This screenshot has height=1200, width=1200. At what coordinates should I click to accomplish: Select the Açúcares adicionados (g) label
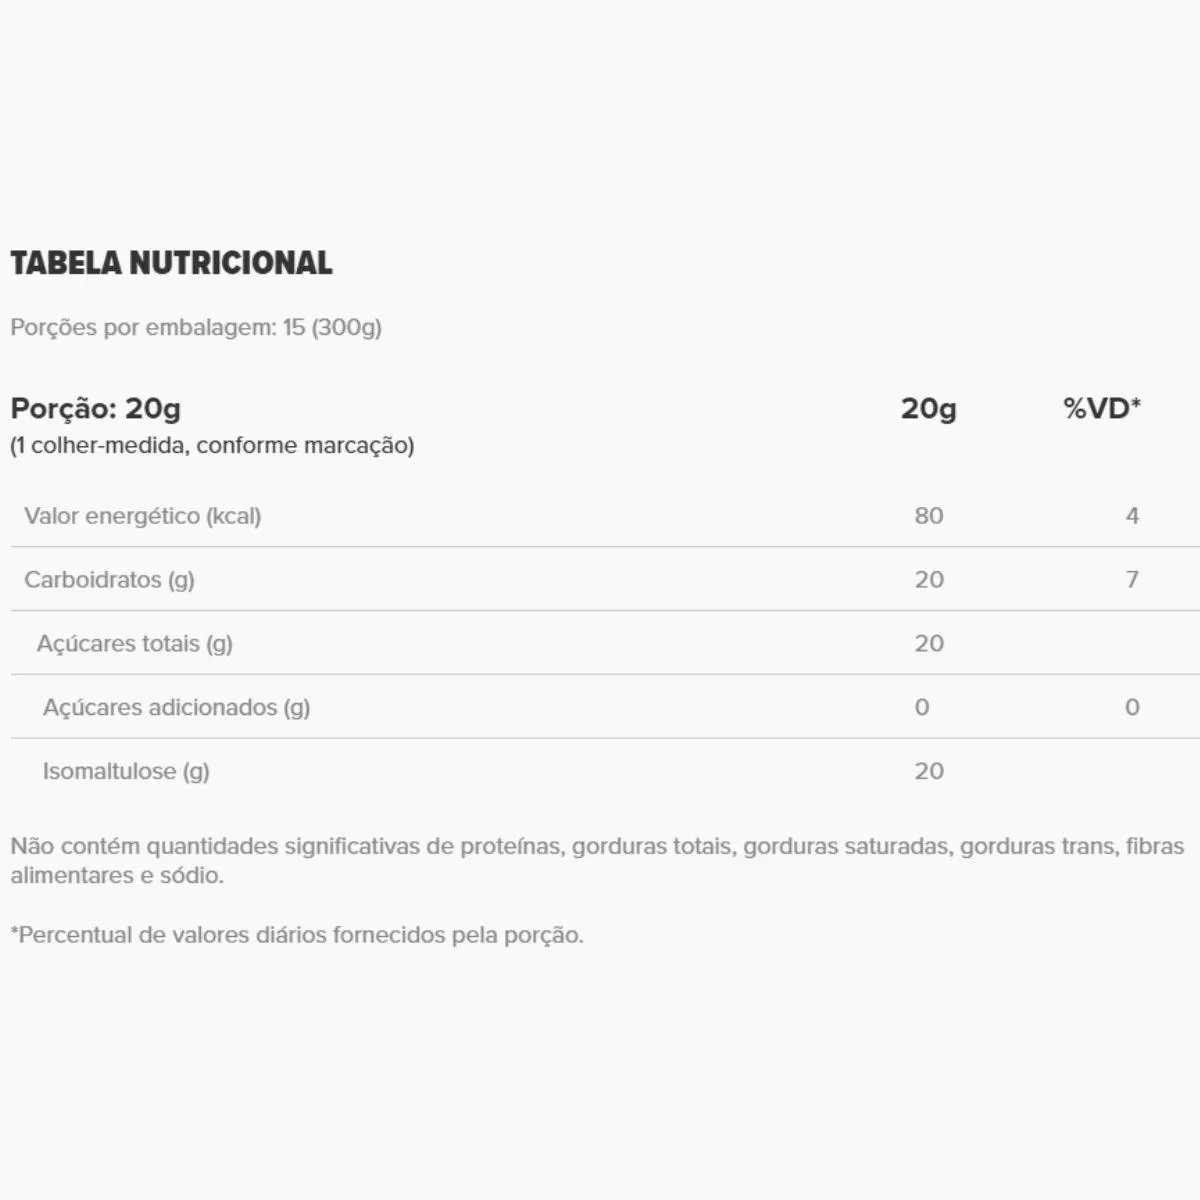click(x=176, y=708)
